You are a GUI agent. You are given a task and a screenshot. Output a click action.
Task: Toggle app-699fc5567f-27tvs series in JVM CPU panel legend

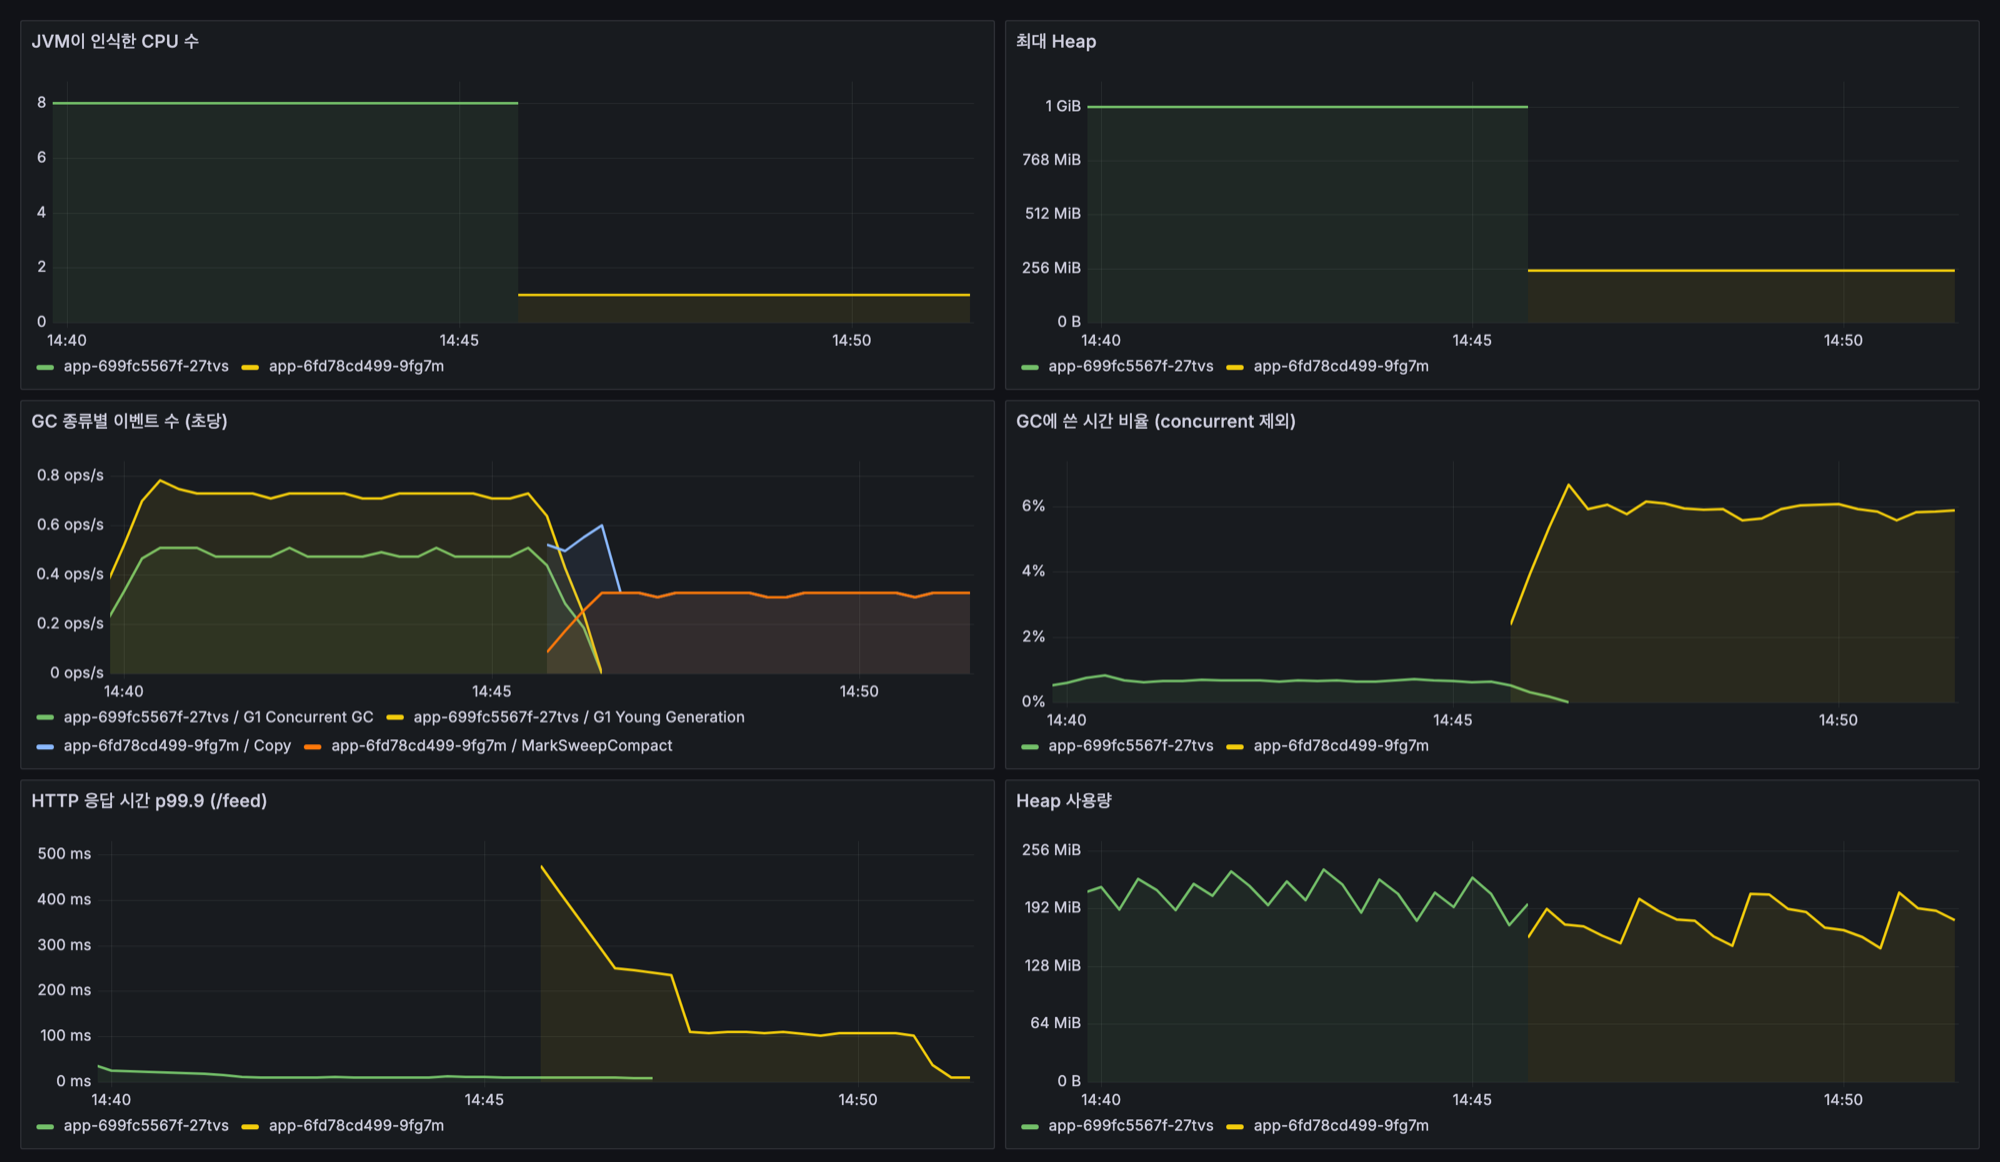click(146, 366)
